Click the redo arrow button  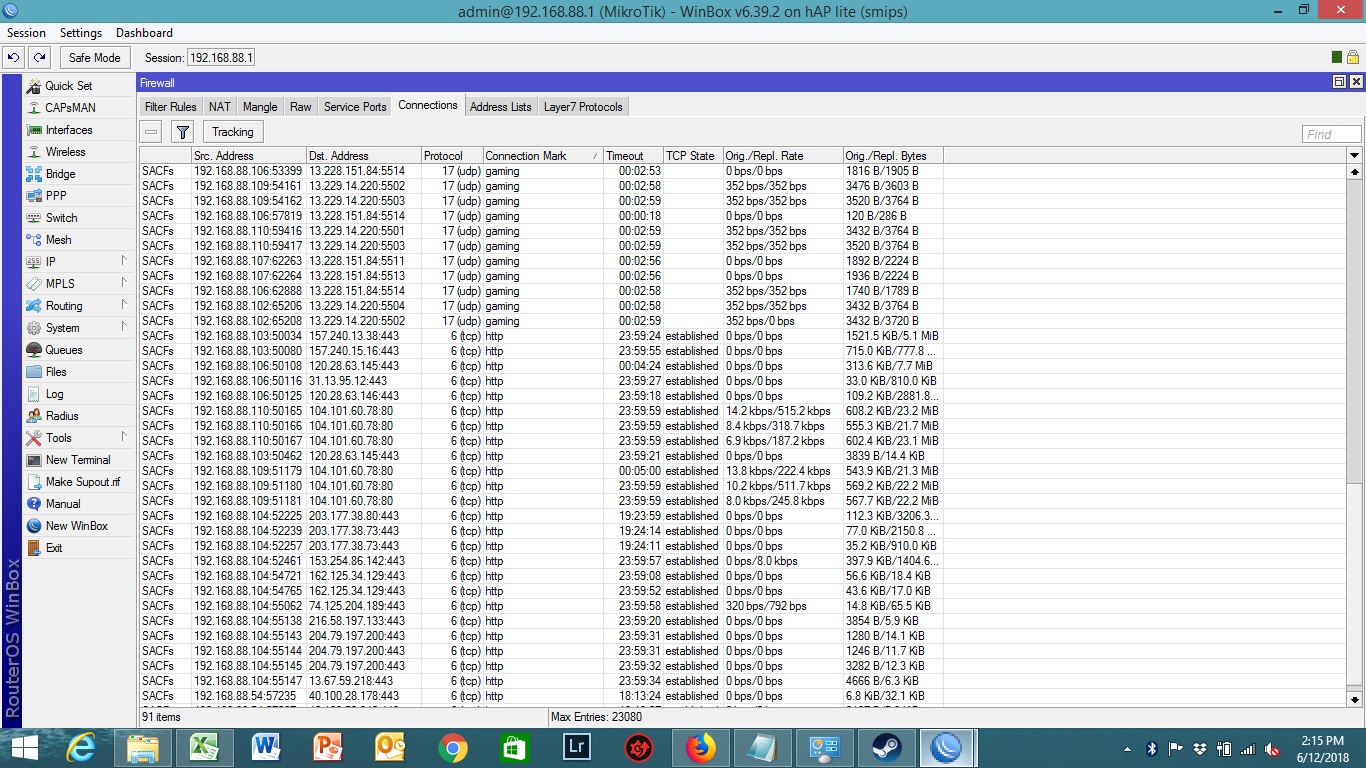tap(39, 58)
